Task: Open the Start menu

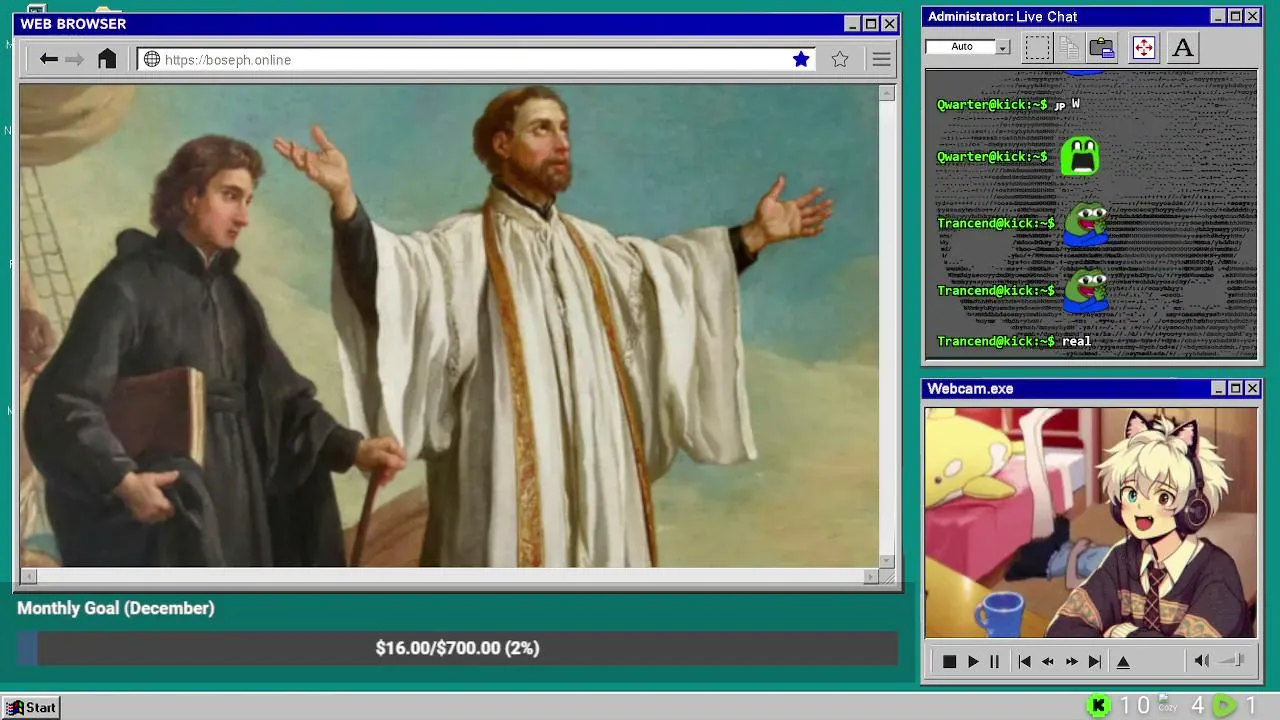Action: [31, 707]
